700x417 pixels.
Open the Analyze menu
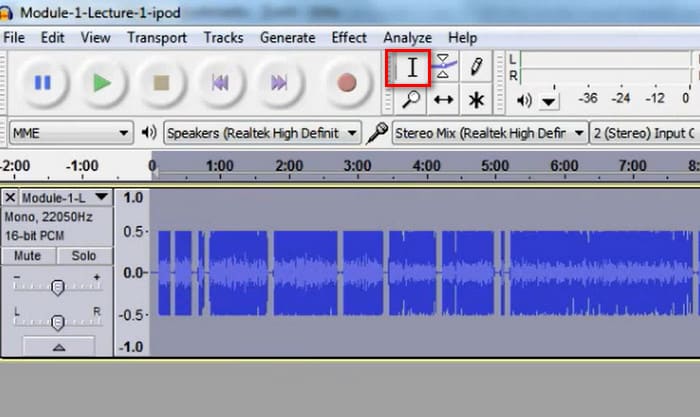click(408, 38)
